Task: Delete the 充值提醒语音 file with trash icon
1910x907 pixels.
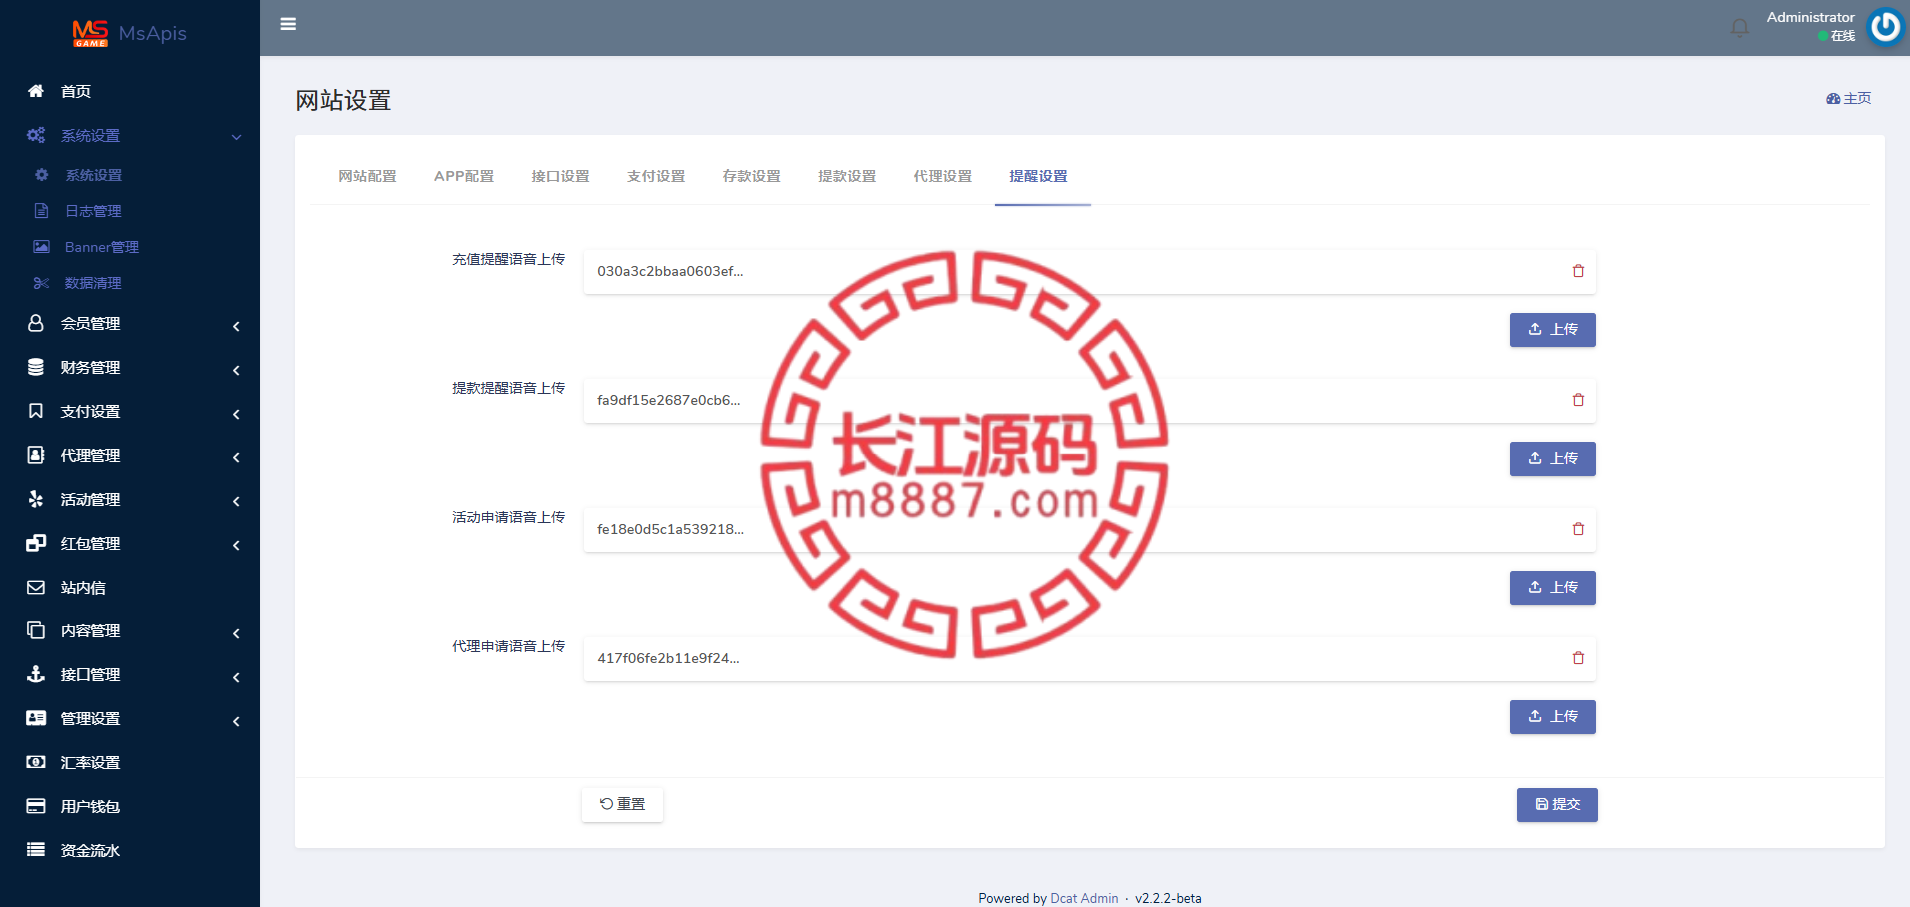Action: click(1578, 271)
